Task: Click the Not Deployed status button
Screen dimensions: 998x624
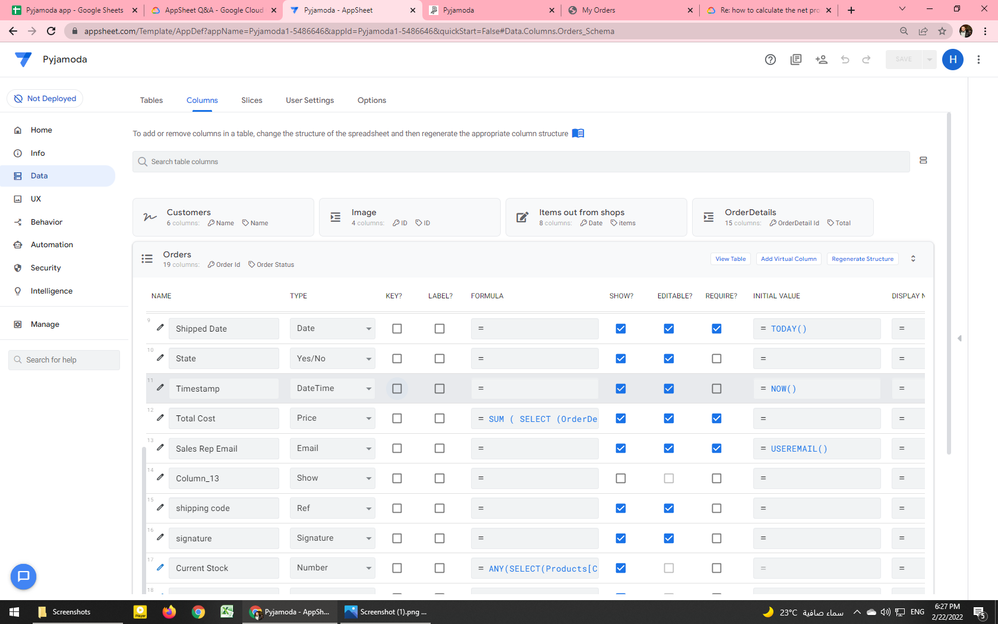Action: pyautogui.click(x=45, y=99)
